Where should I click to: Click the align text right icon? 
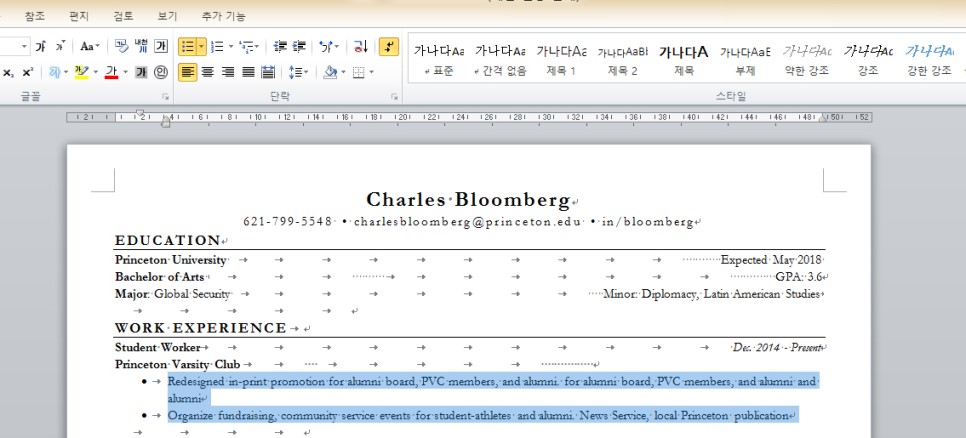point(227,73)
